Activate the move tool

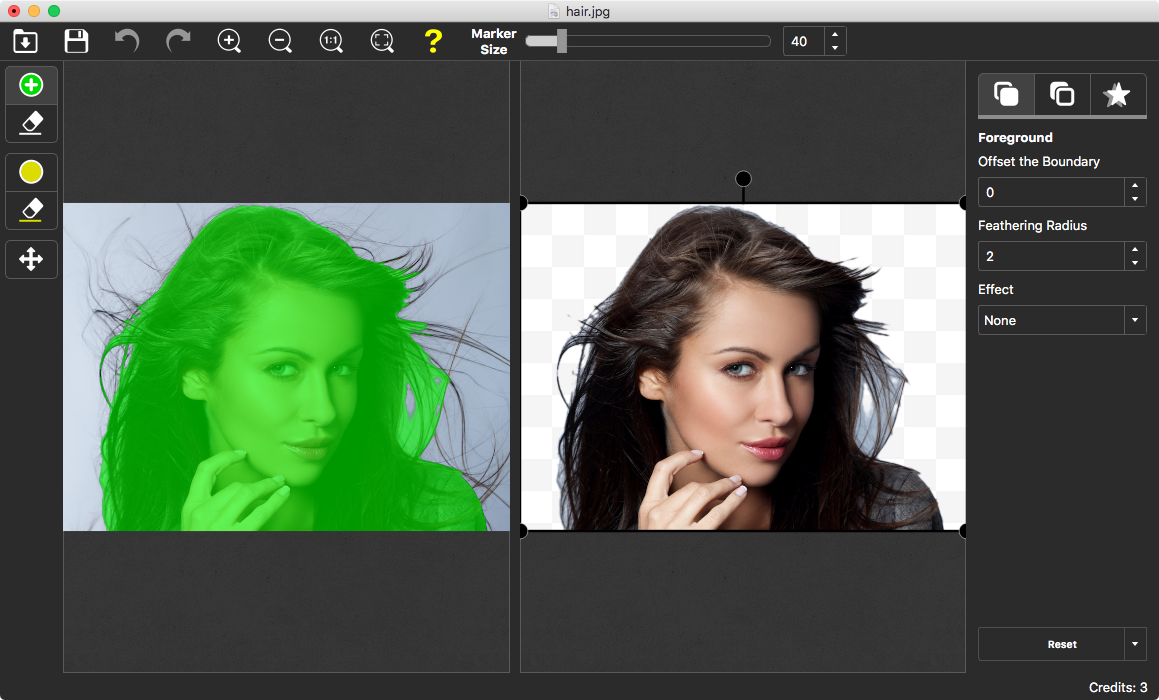(x=31, y=259)
